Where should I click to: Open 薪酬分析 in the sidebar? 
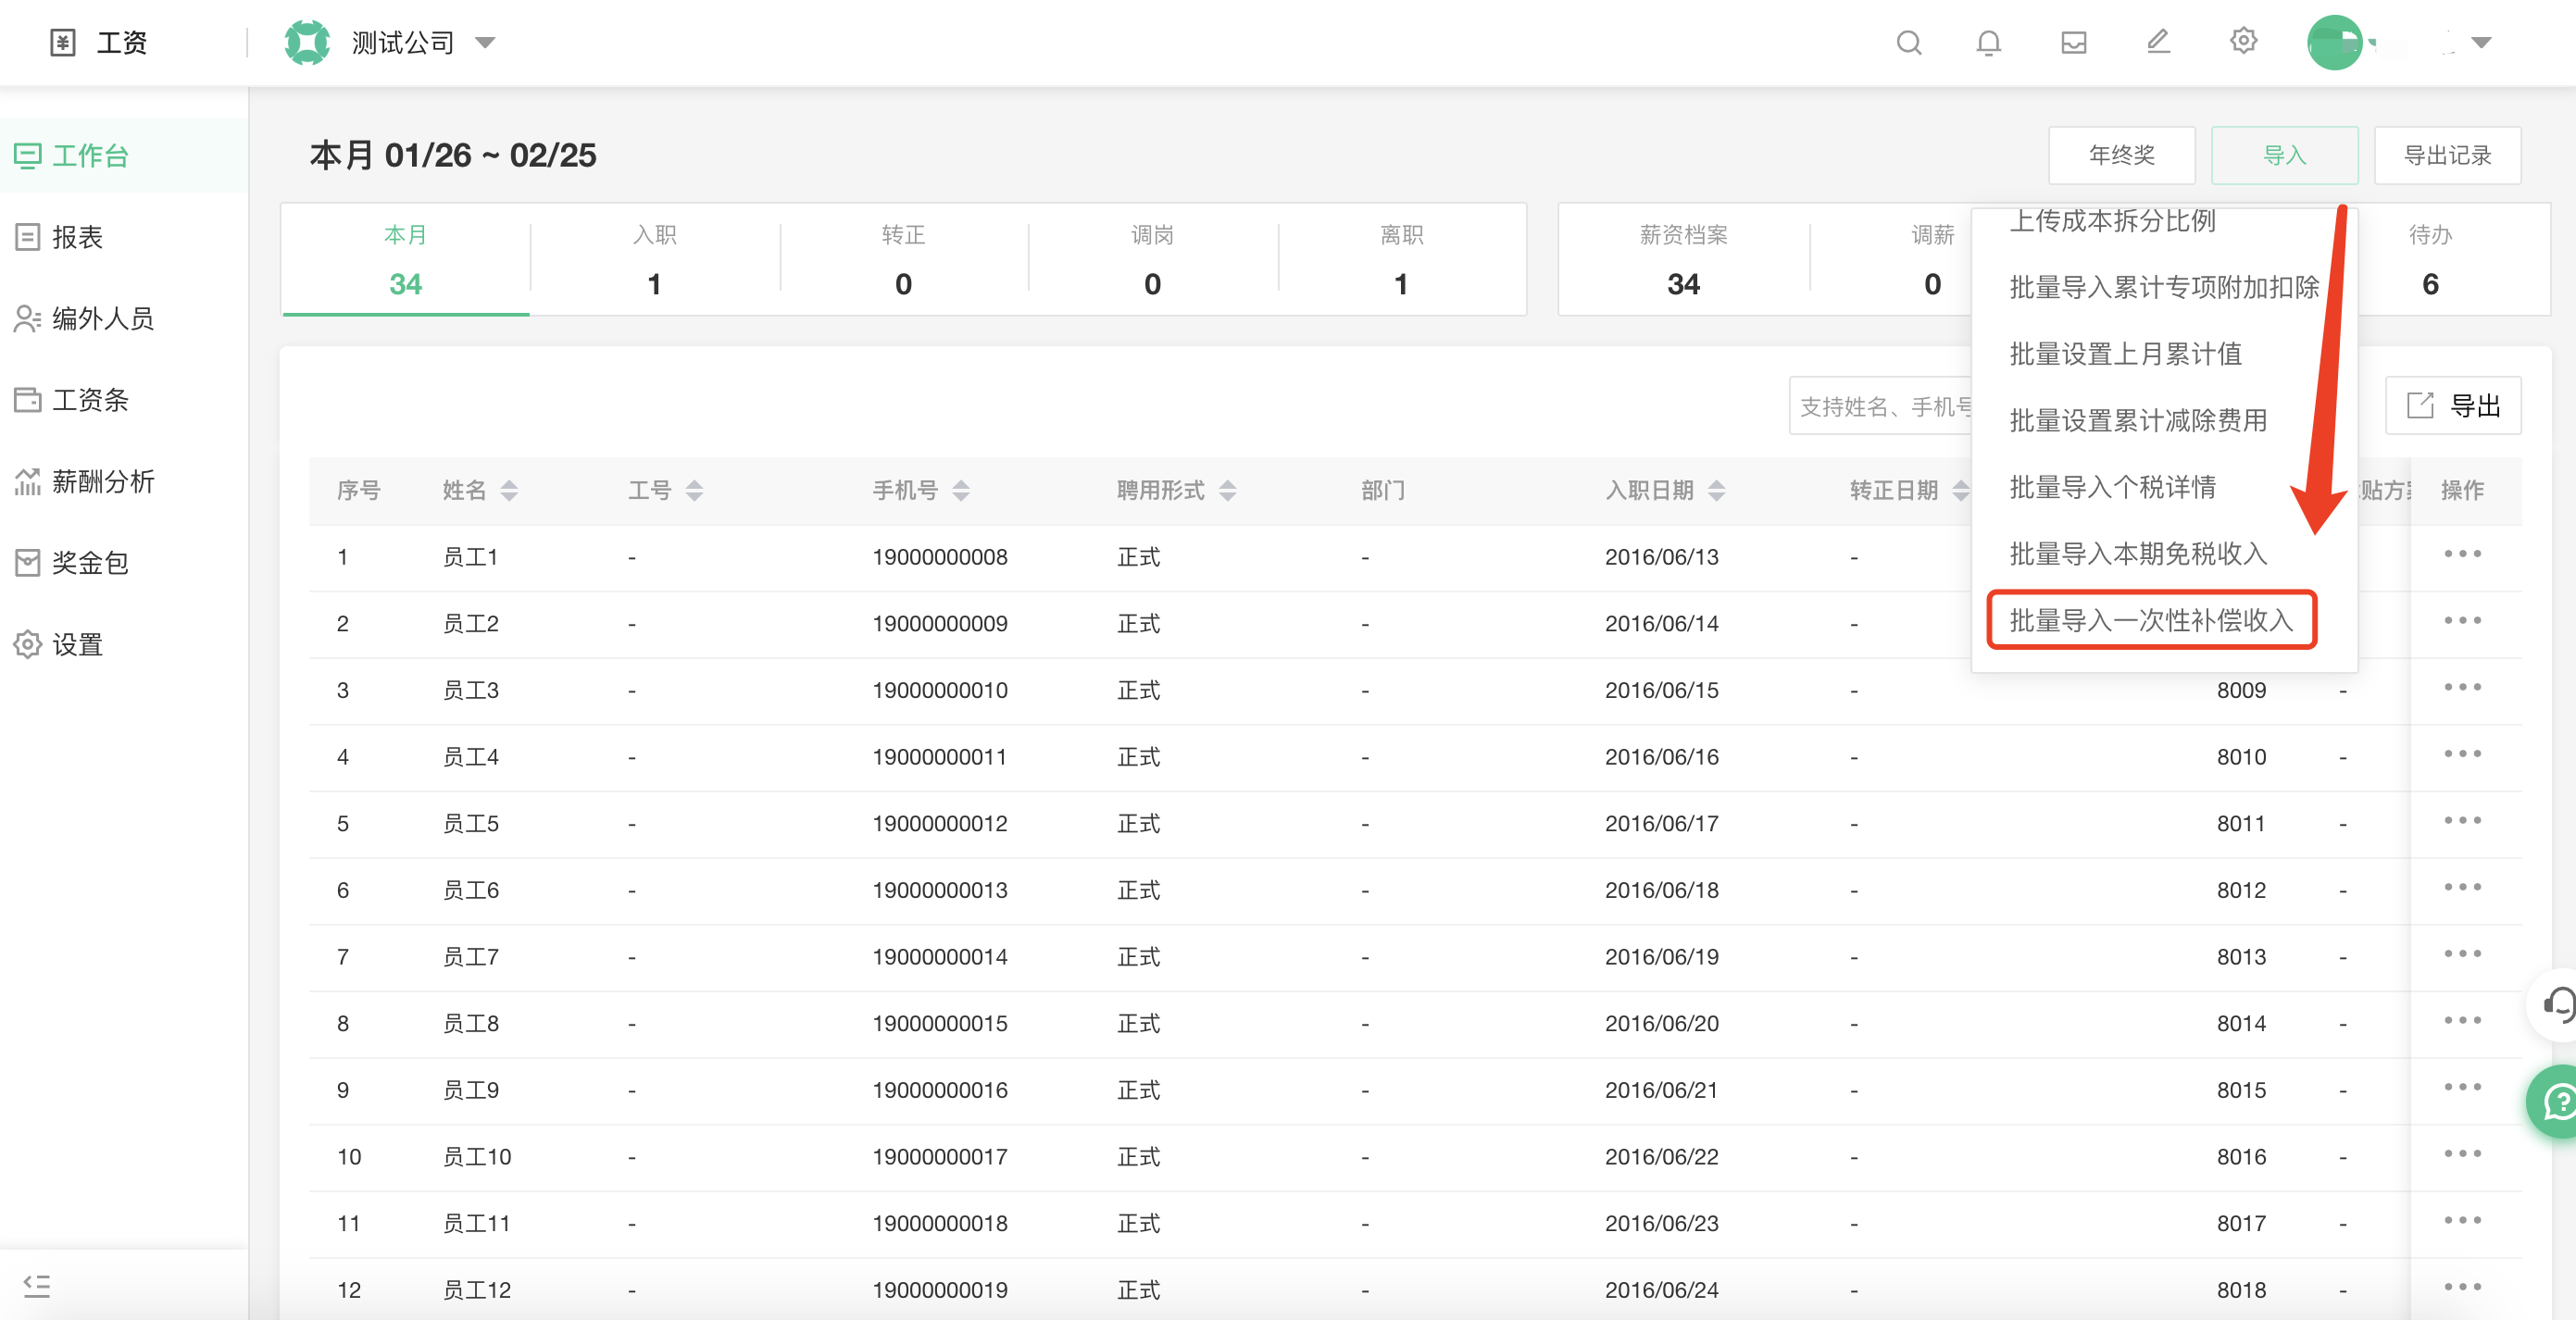124,481
